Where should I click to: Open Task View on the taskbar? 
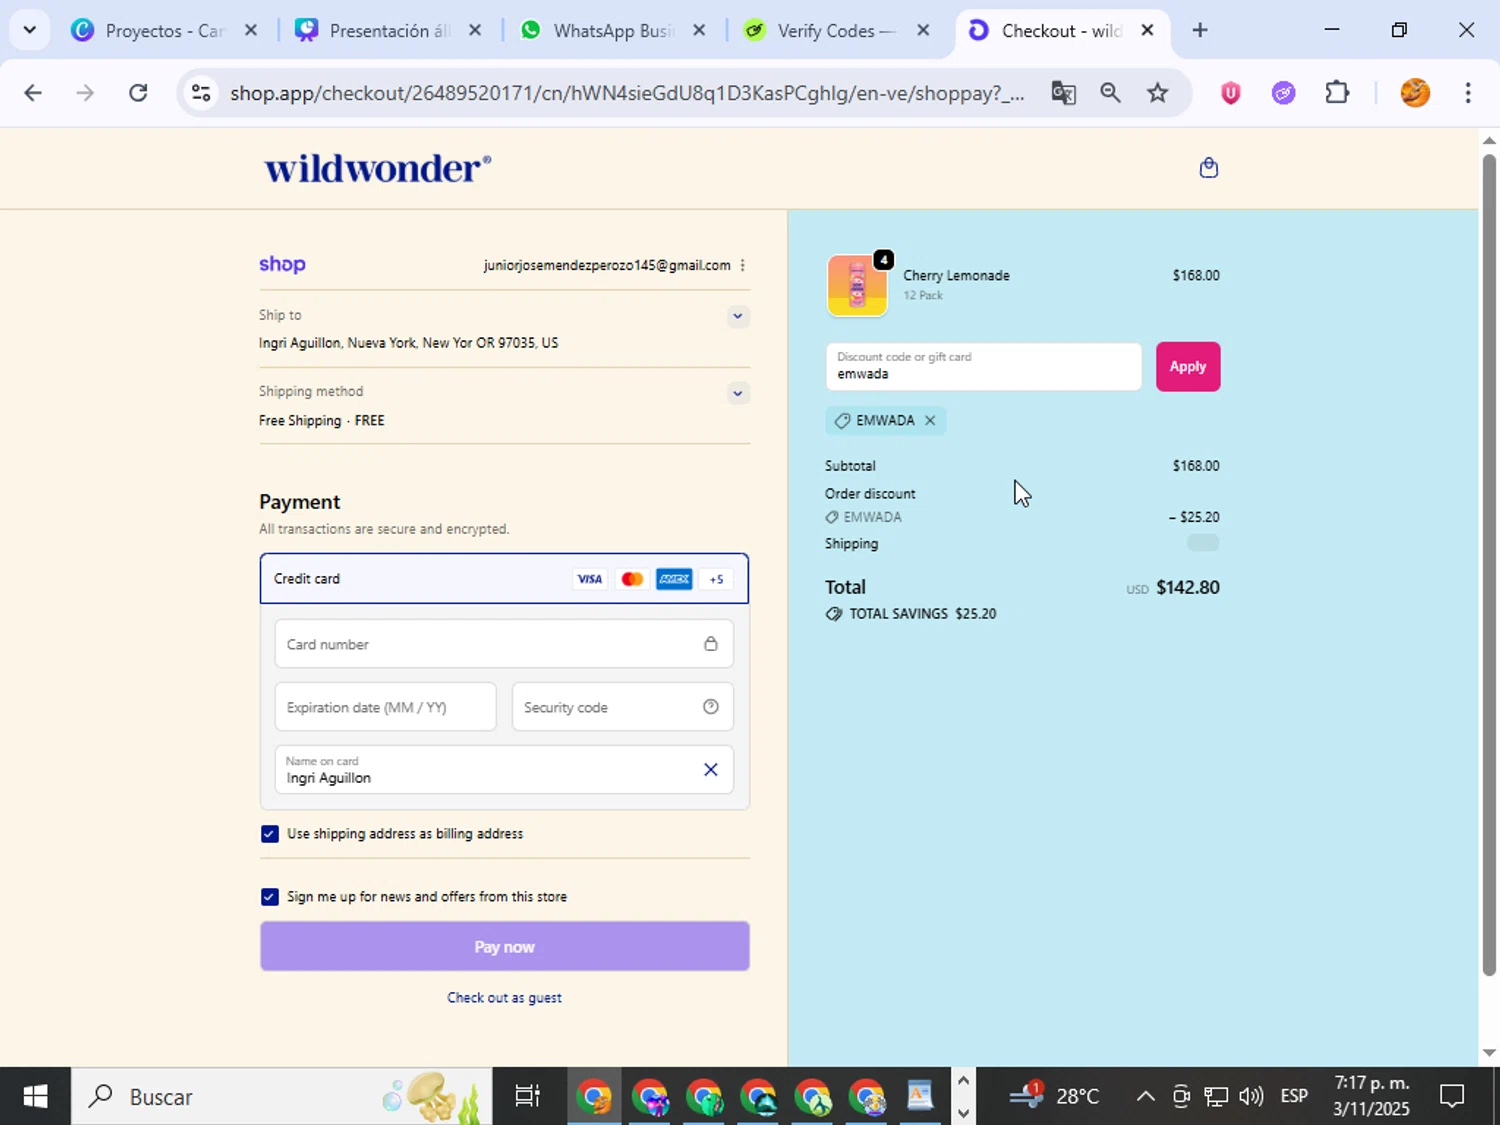tap(526, 1097)
